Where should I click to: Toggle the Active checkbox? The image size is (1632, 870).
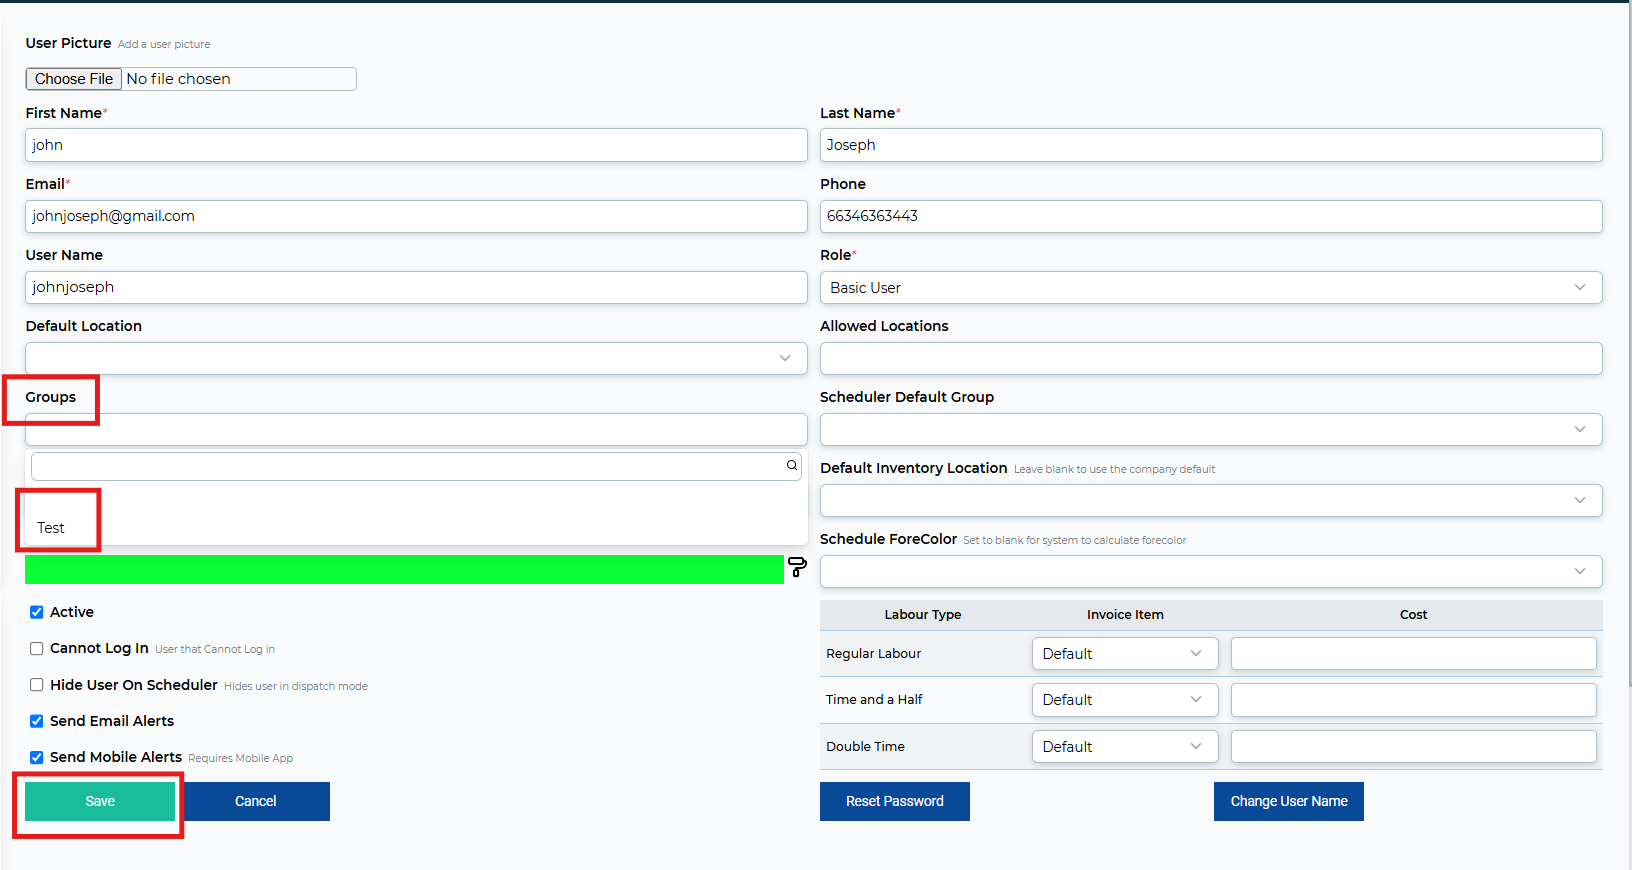[x=36, y=612]
